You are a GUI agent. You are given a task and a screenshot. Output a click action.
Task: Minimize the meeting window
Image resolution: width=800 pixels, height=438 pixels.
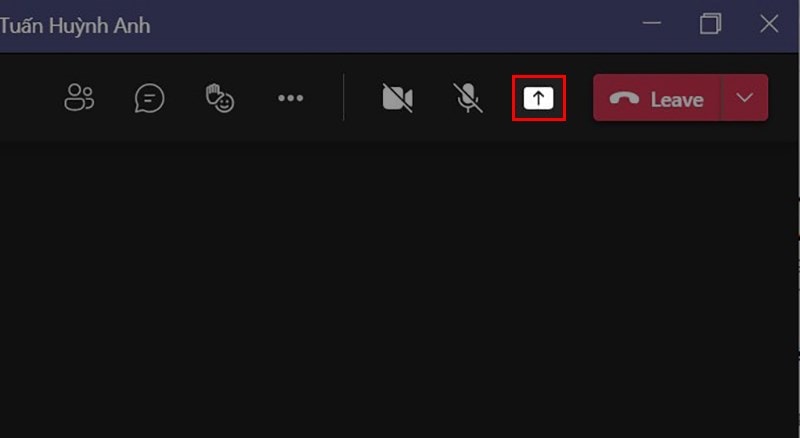tap(652, 23)
